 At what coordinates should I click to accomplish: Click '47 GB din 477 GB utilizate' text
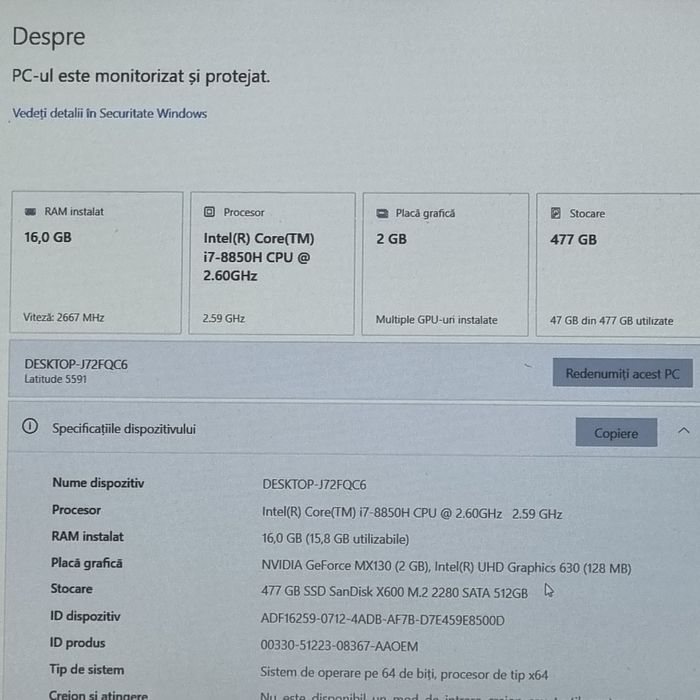(x=611, y=321)
